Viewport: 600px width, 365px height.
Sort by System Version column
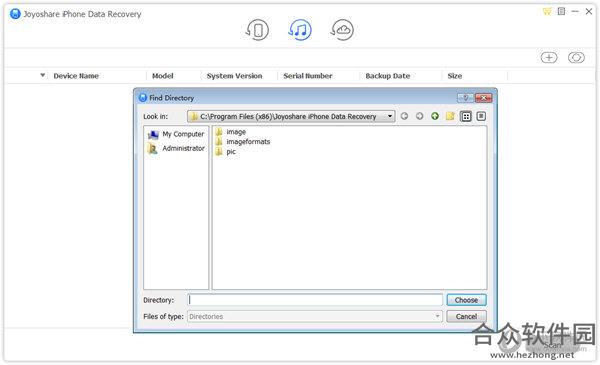[x=235, y=76]
